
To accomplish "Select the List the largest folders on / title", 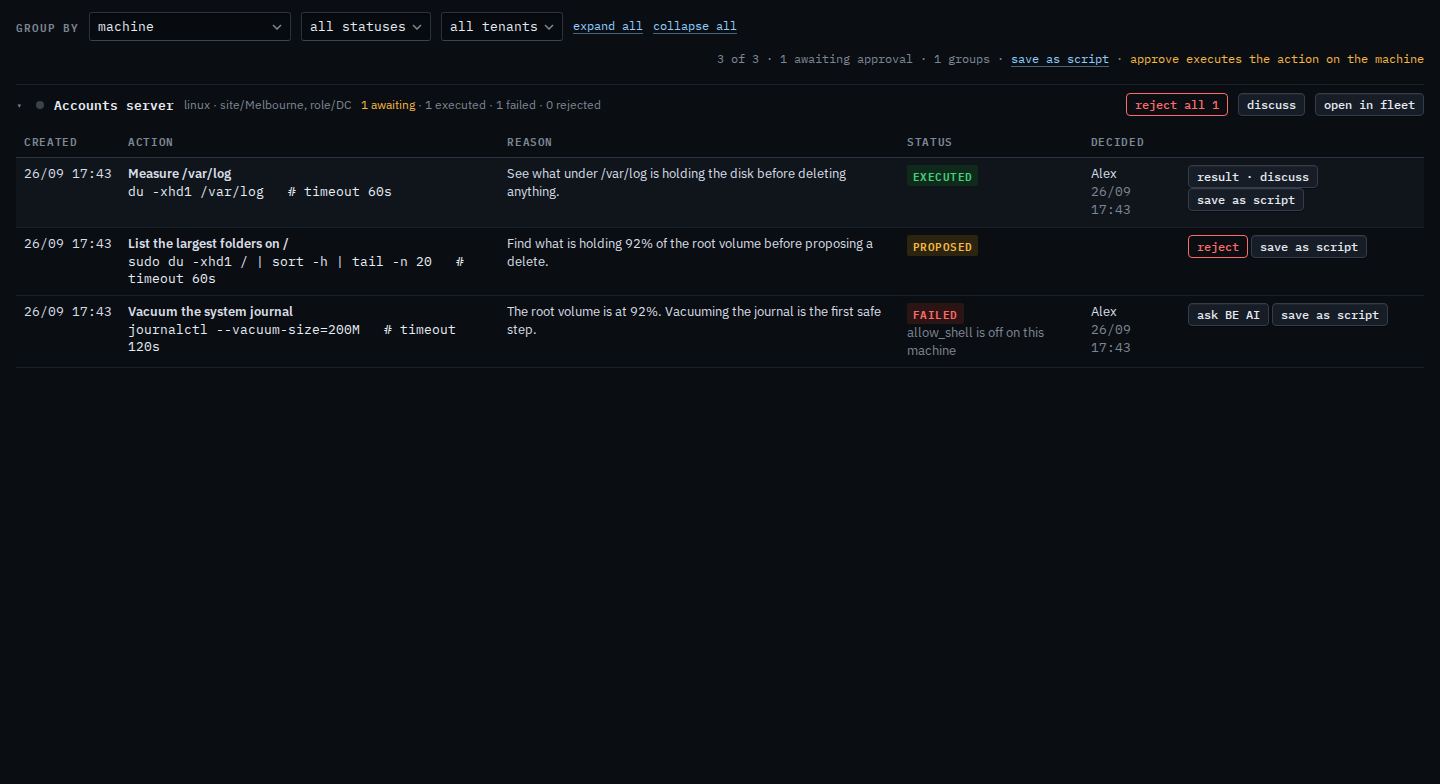I will (x=208, y=244).
